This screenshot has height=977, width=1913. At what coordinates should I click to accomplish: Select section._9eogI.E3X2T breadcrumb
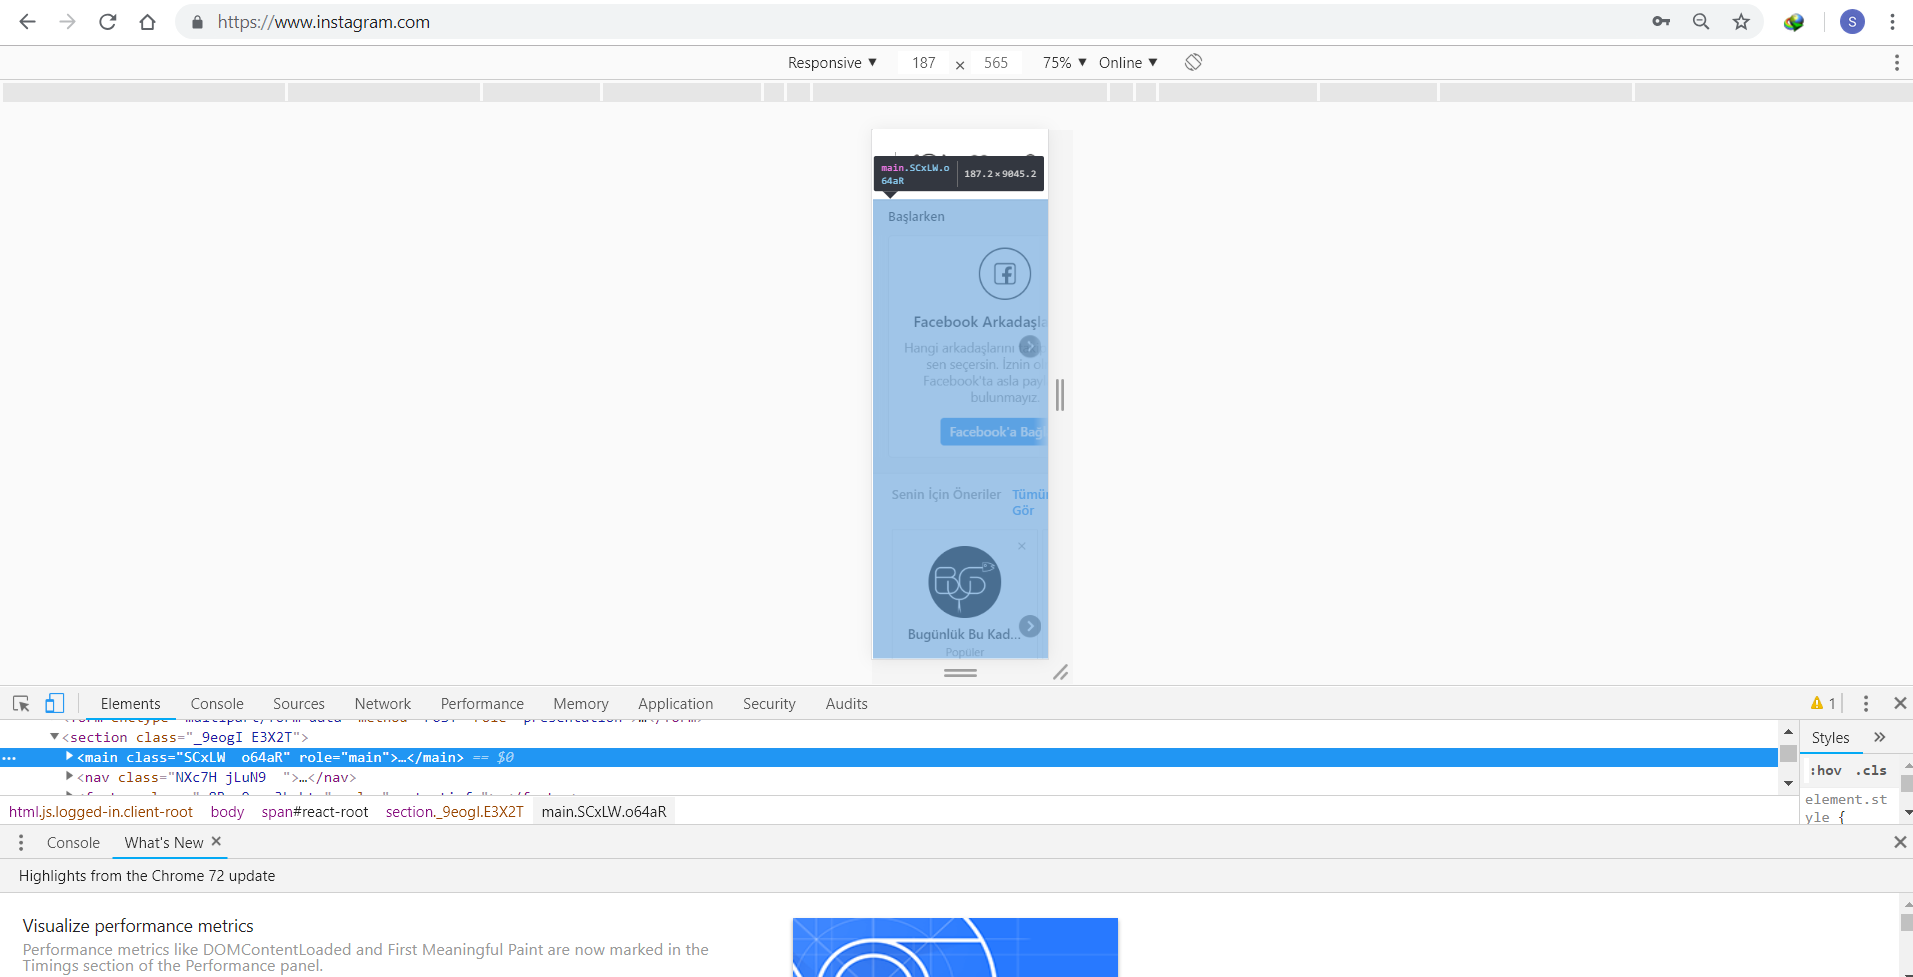point(455,812)
